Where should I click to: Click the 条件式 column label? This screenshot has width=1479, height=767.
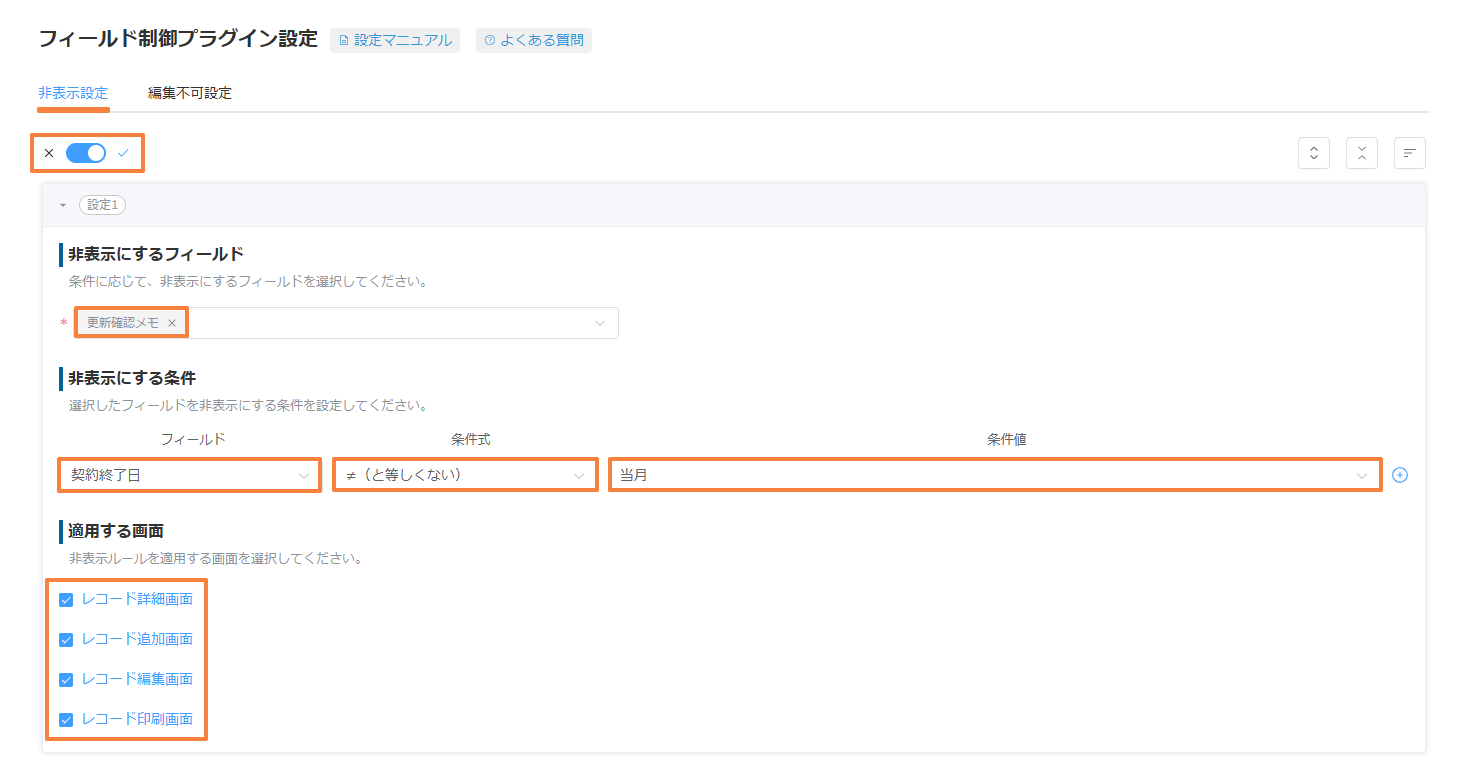click(x=471, y=439)
